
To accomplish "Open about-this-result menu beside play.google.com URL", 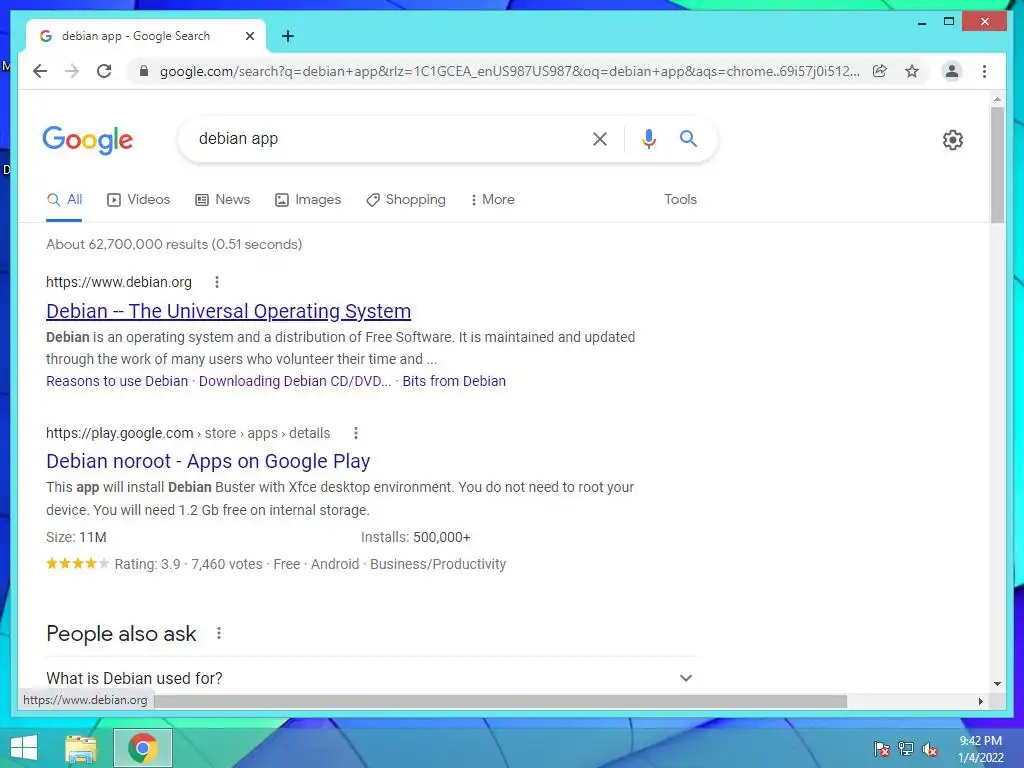I will [x=356, y=433].
